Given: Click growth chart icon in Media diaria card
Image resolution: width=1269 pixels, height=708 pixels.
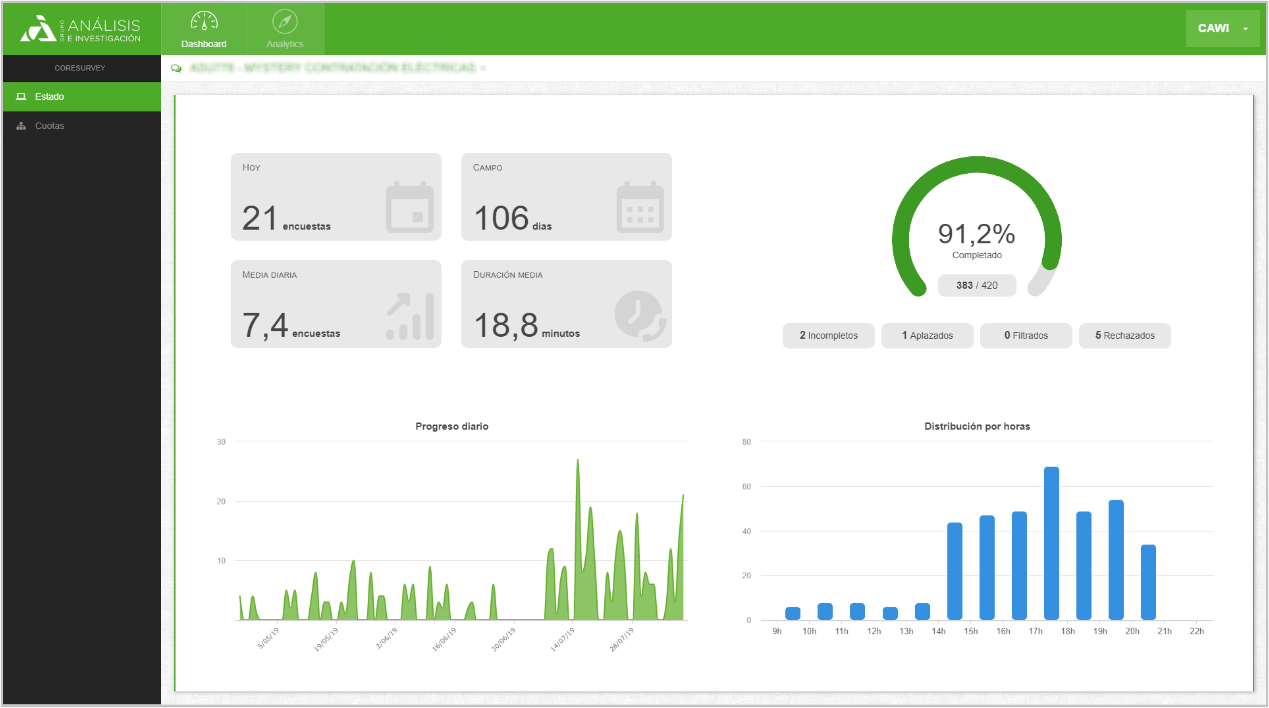Looking at the screenshot, I should pyautogui.click(x=409, y=316).
